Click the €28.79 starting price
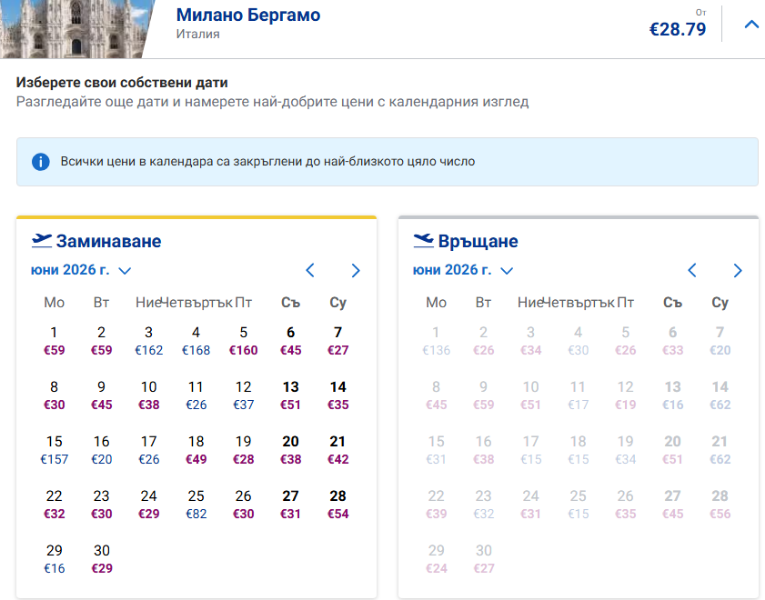765x600 pixels. point(678,29)
